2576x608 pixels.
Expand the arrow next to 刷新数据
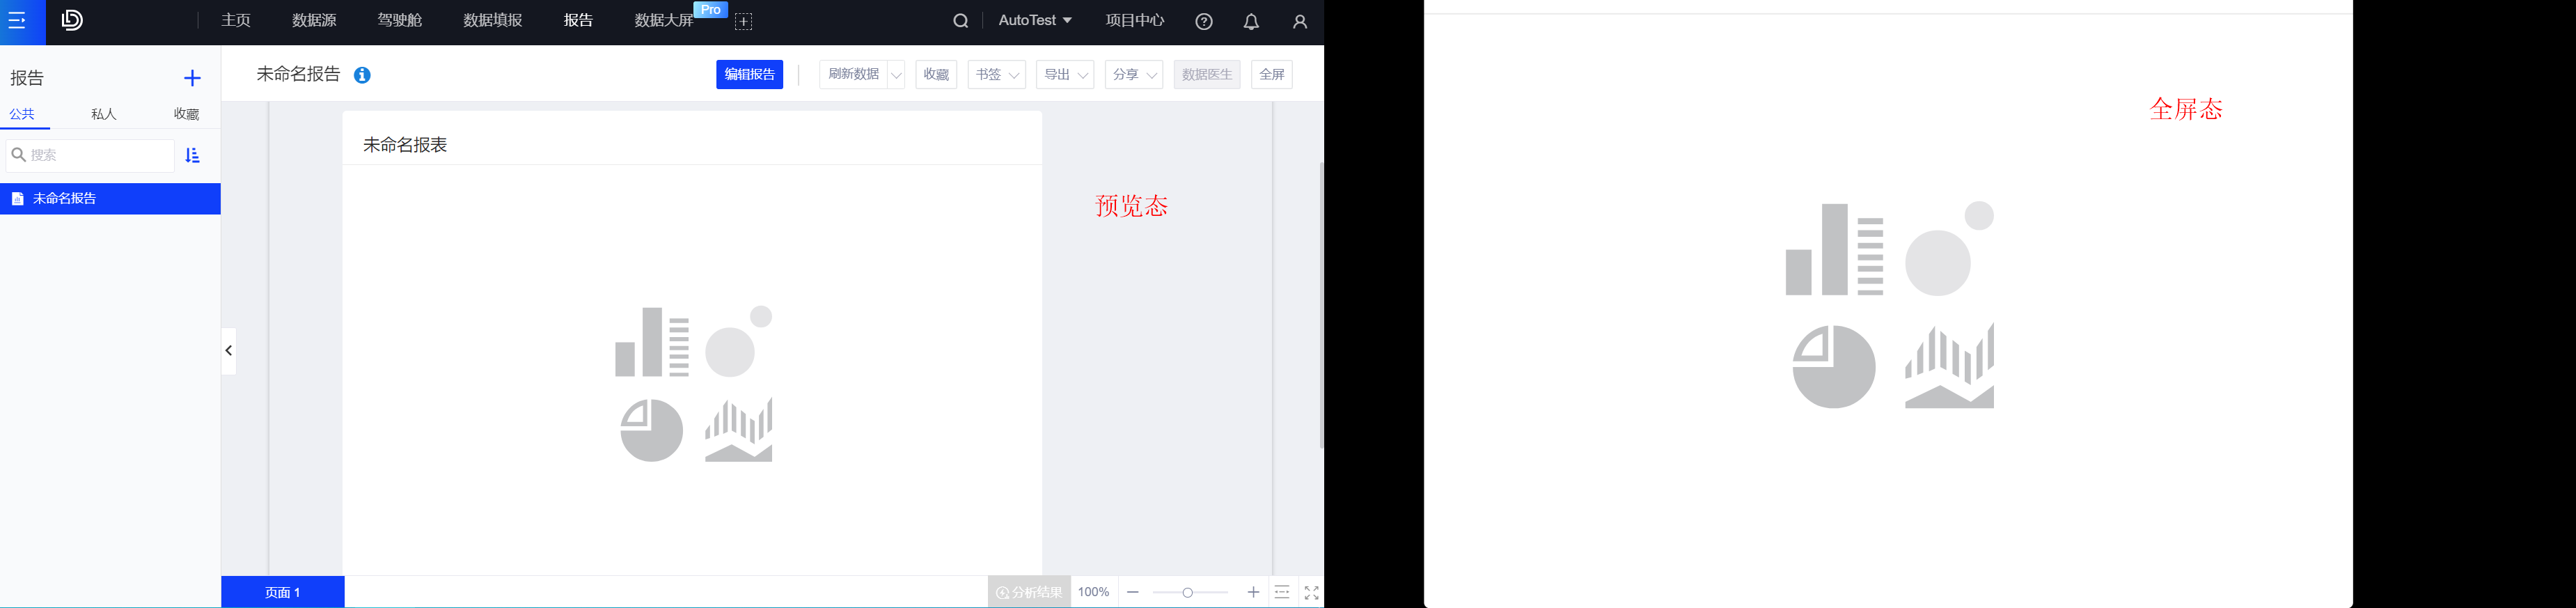pos(896,75)
